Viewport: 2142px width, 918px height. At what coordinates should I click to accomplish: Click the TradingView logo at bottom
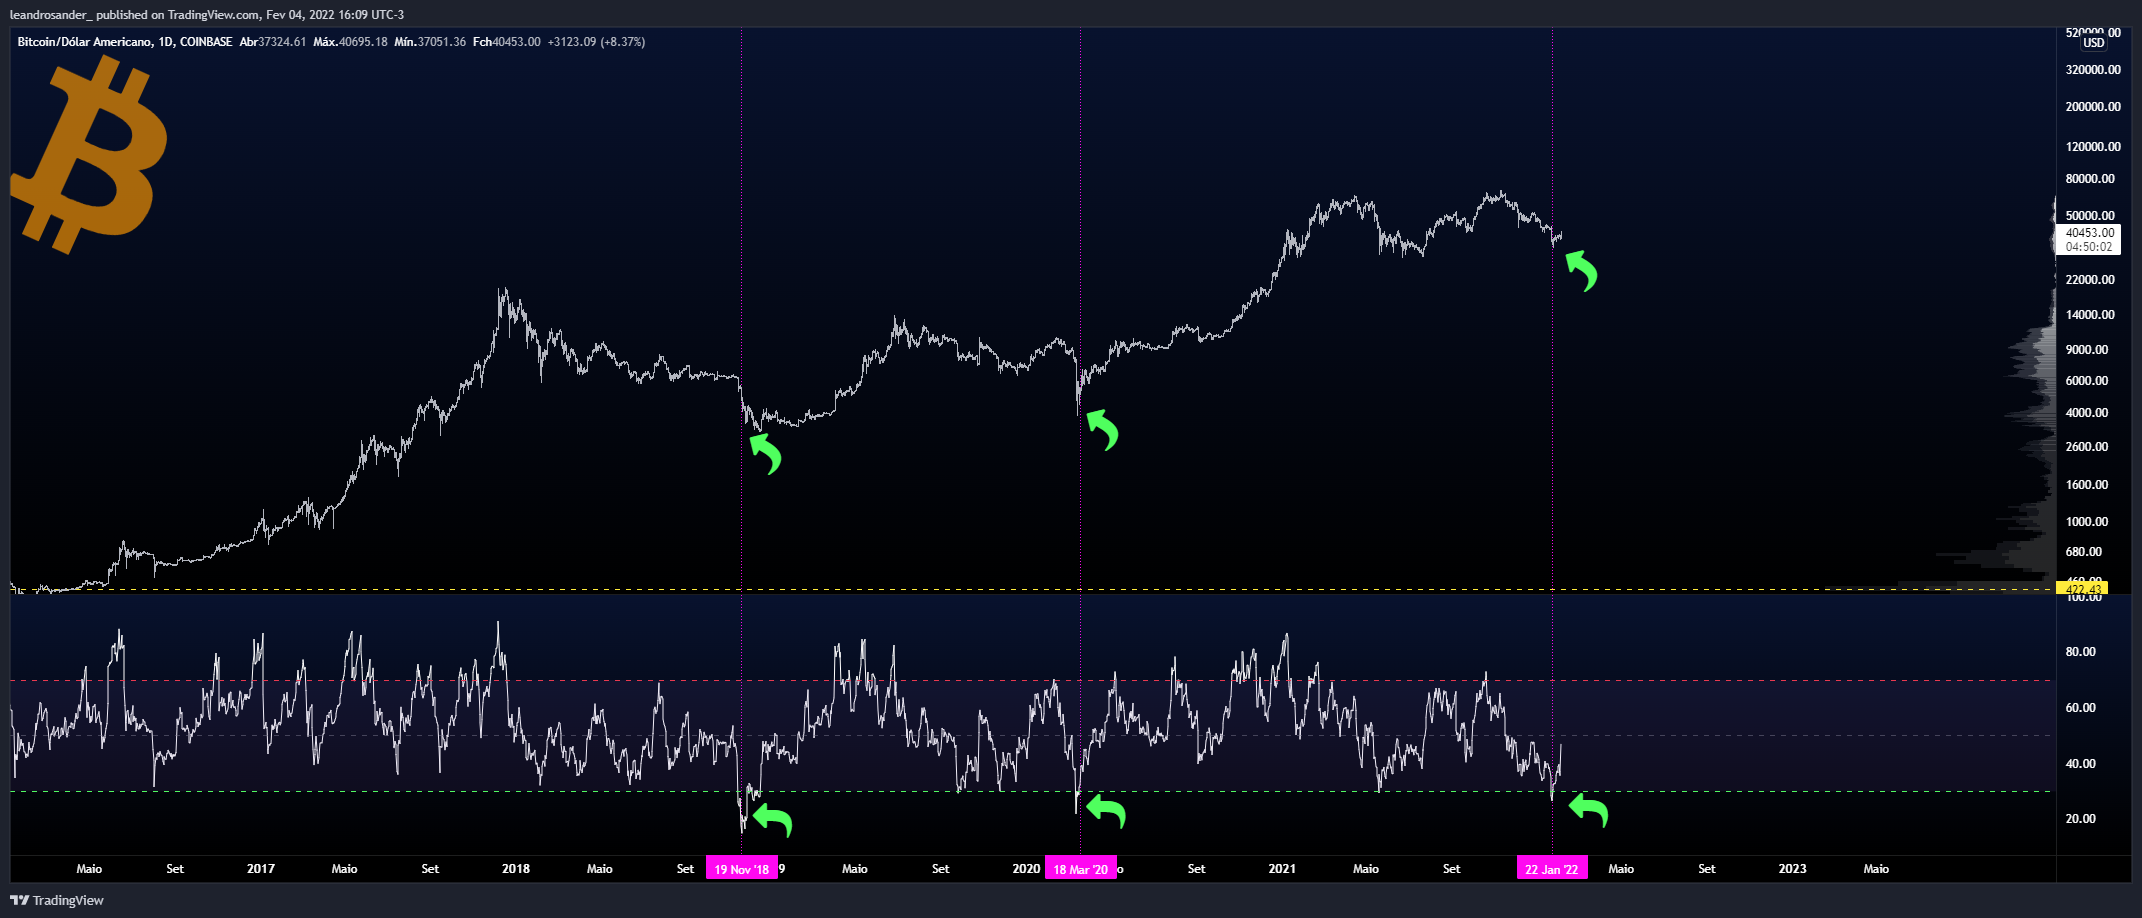(x=57, y=900)
